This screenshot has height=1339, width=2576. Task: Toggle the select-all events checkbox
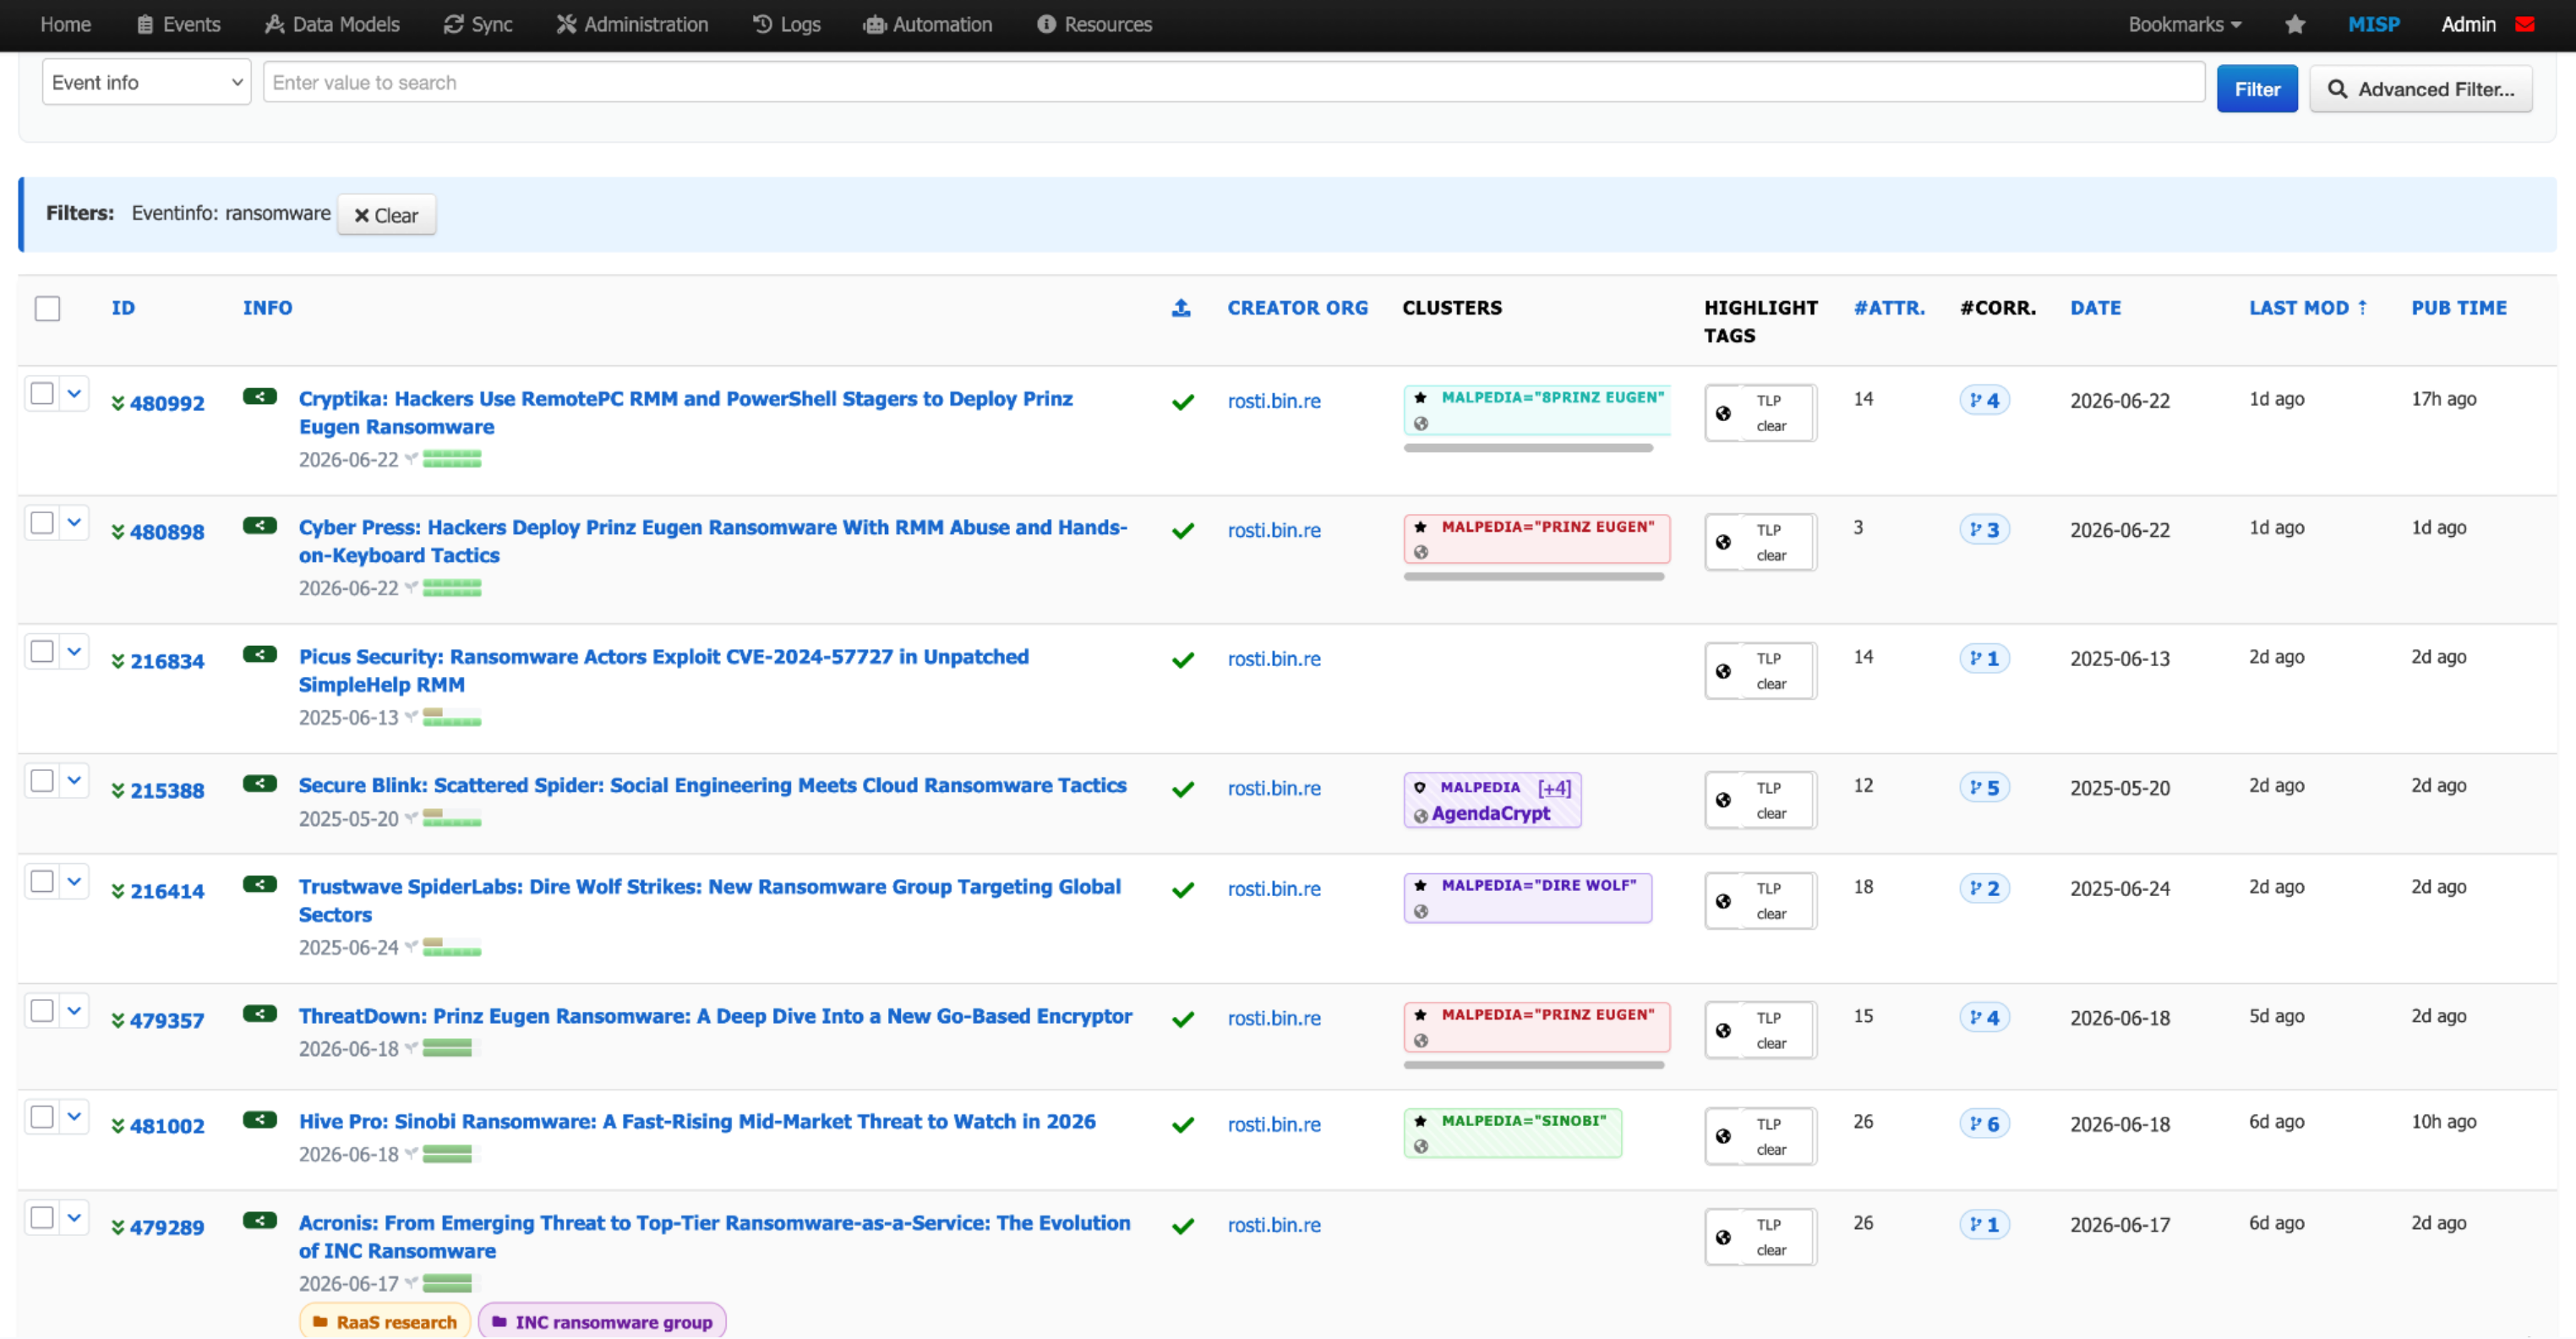[47, 308]
